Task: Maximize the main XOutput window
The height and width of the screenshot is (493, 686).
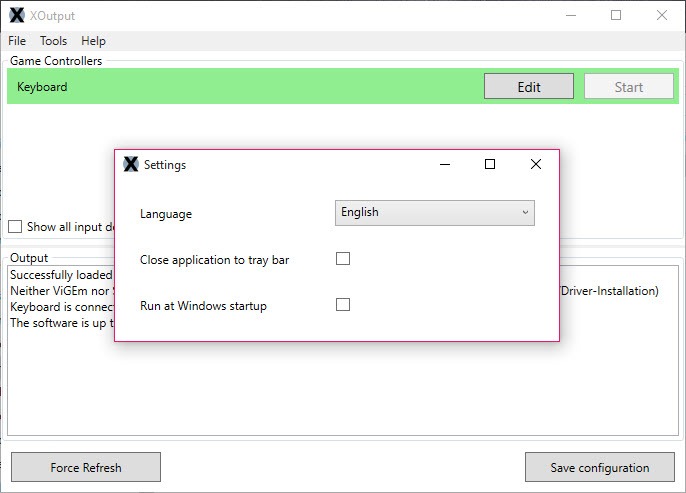Action: pyautogui.click(x=616, y=15)
